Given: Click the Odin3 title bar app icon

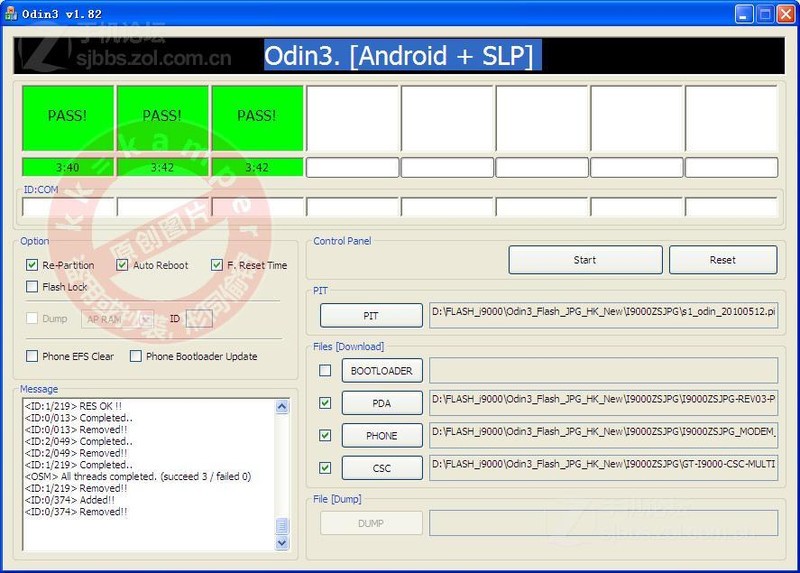Looking at the screenshot, I should (11, 13).
